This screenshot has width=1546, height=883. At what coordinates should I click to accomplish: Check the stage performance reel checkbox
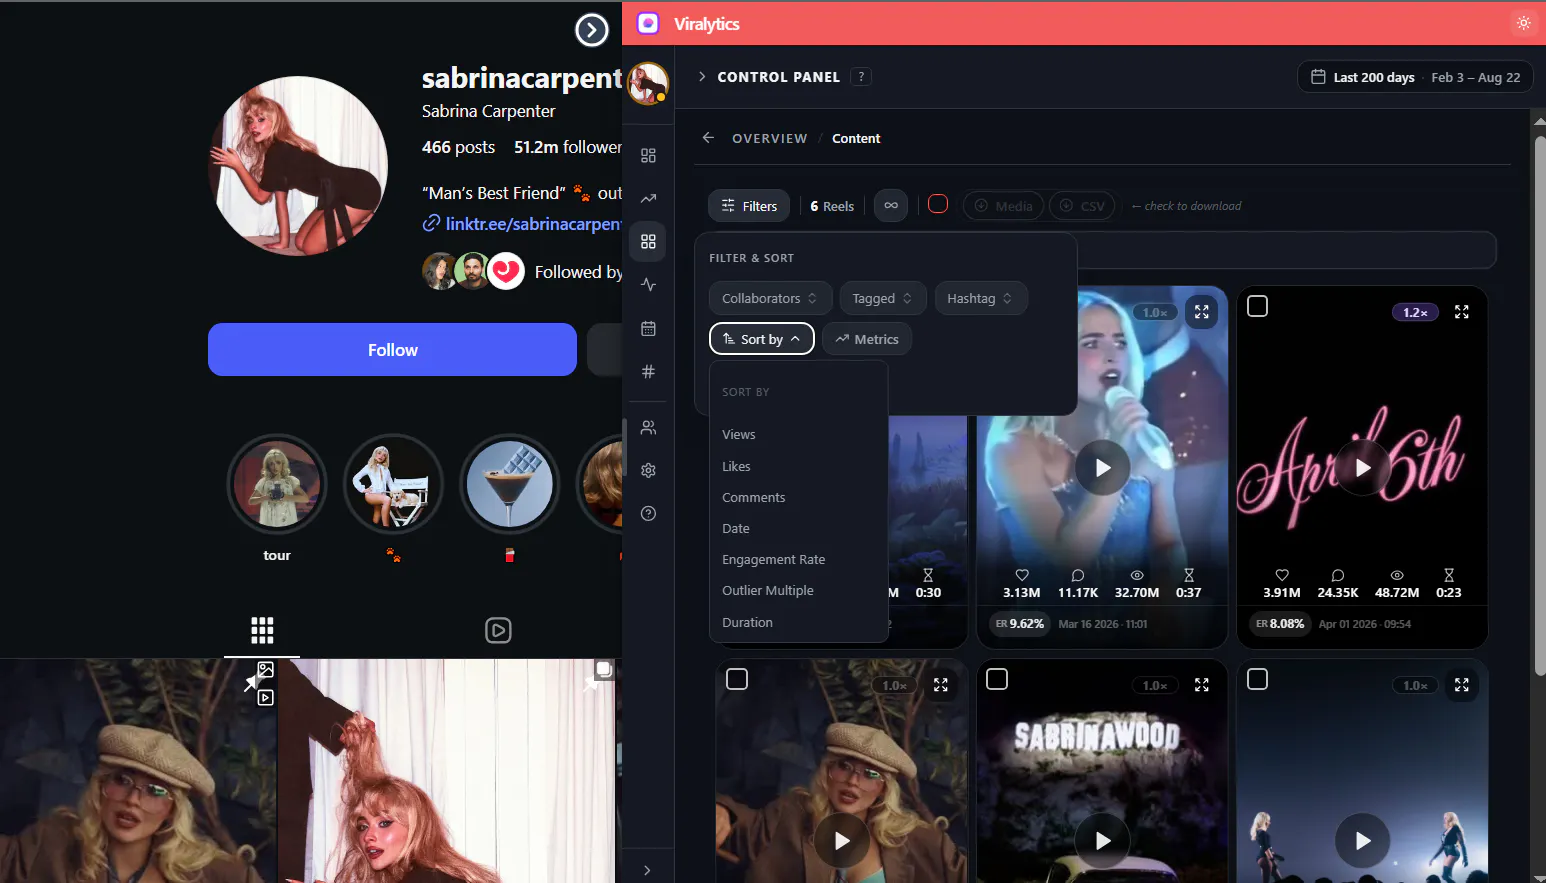click(1258, 679)
